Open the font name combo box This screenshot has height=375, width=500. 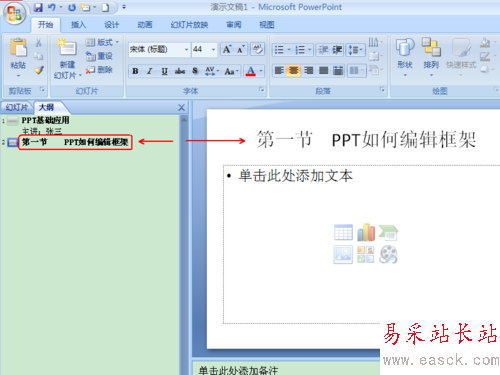[159, 50]
